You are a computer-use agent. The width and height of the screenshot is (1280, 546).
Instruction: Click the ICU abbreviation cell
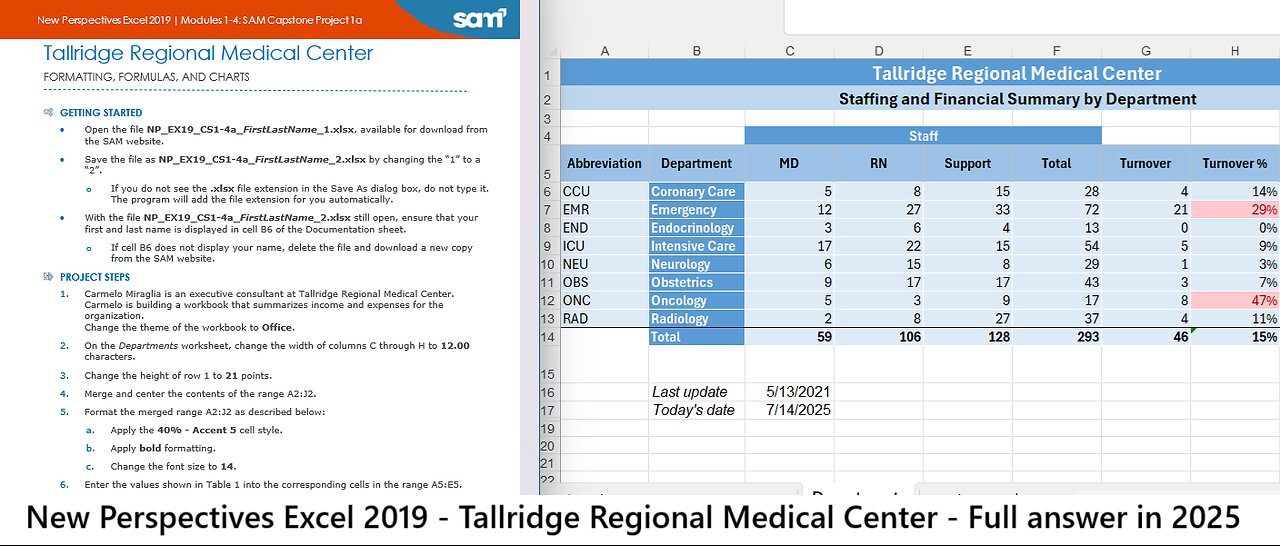point(604,246)
